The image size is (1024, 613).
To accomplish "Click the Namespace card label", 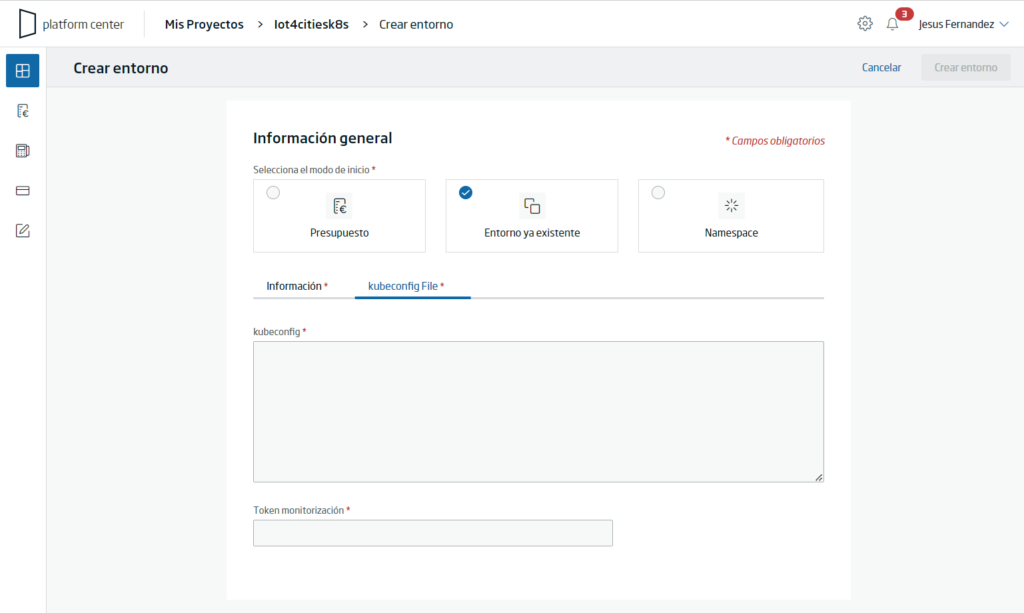I will click(731, 233).
